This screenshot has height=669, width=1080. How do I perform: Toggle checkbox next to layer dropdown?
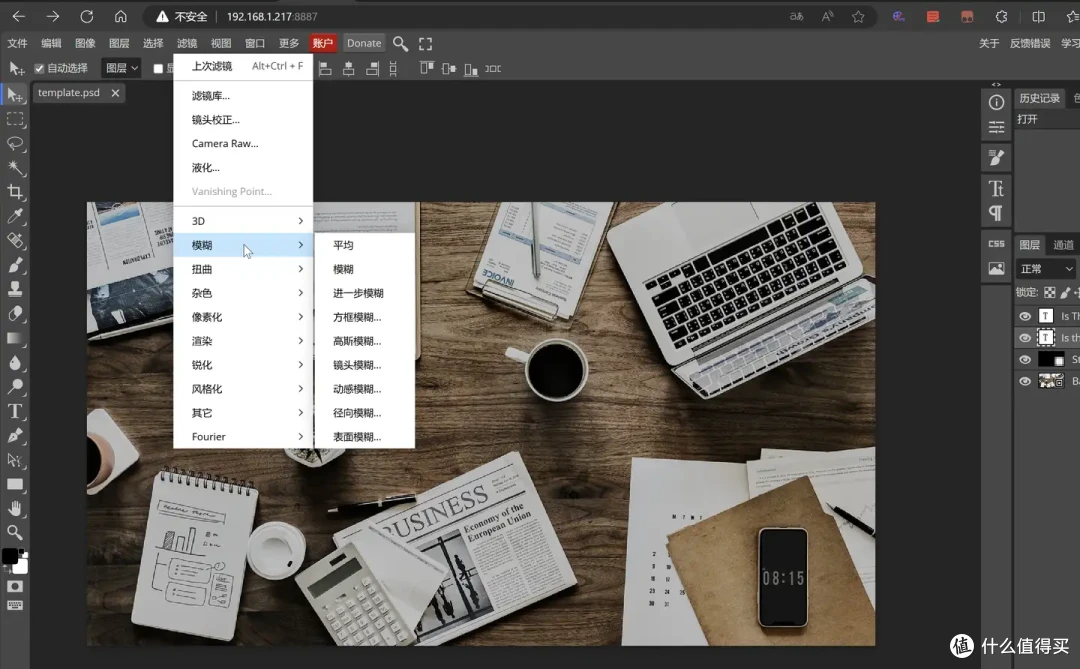click(x=158, y=68)
